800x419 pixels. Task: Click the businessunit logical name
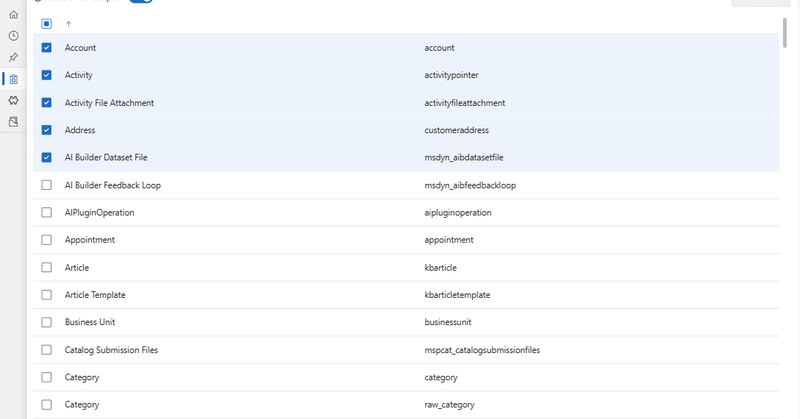click(x=448, y=322)
